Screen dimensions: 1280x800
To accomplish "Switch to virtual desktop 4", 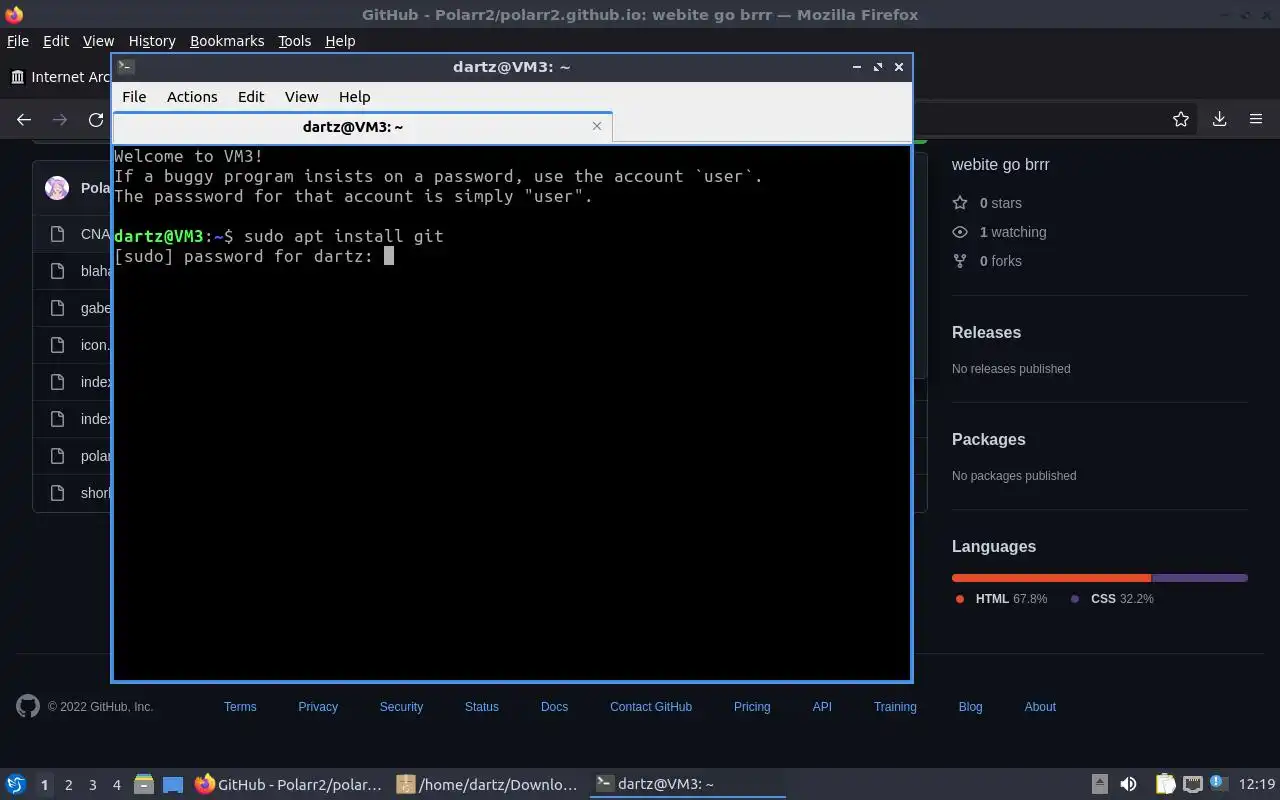I will [x=116, y=785].
